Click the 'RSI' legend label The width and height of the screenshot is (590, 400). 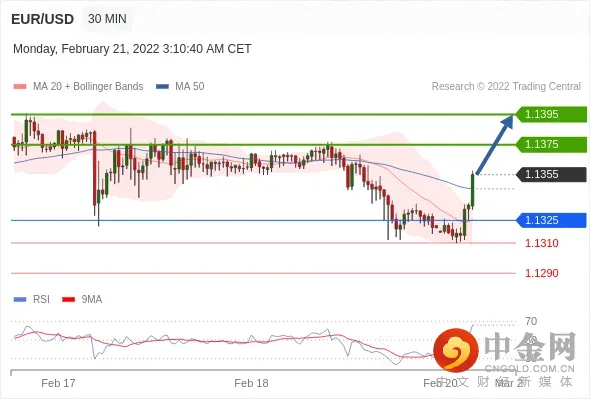pyautogui.click(x=41, y=300)
